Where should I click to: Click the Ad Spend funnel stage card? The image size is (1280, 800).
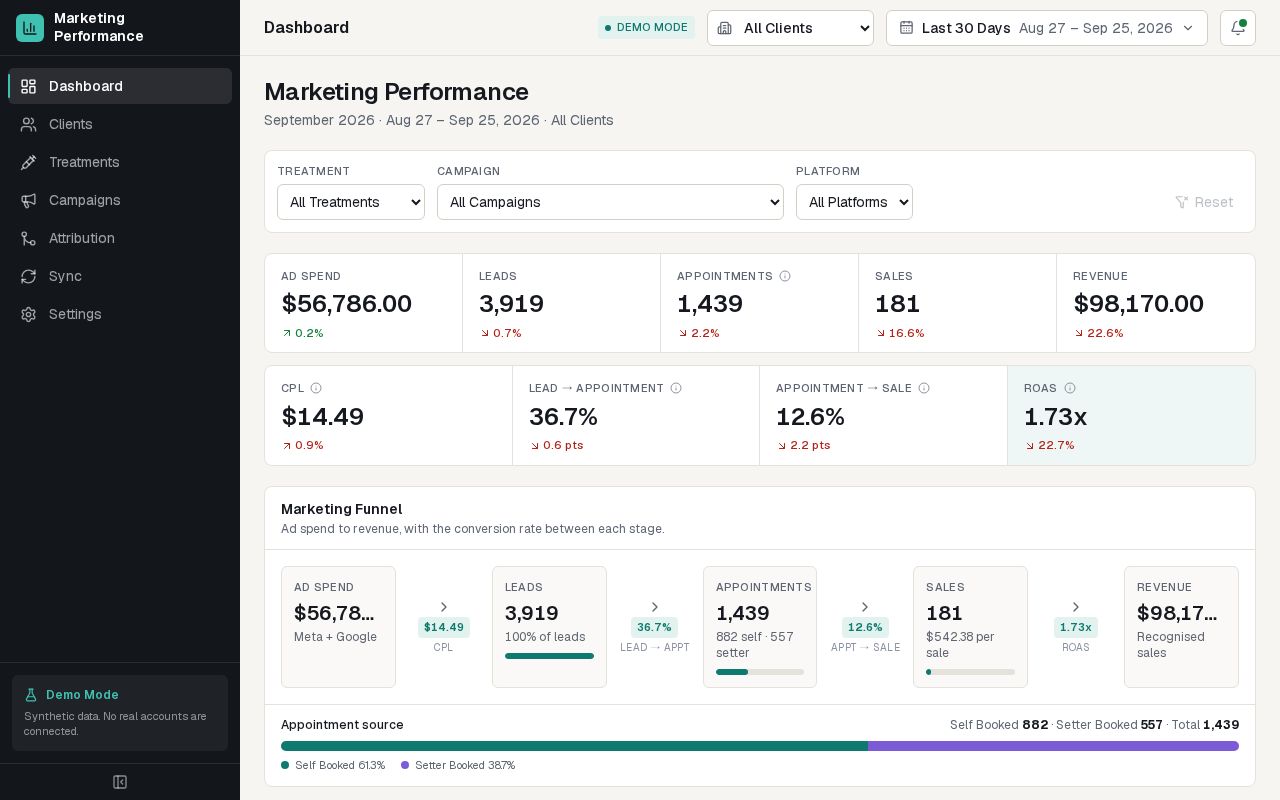338,627
